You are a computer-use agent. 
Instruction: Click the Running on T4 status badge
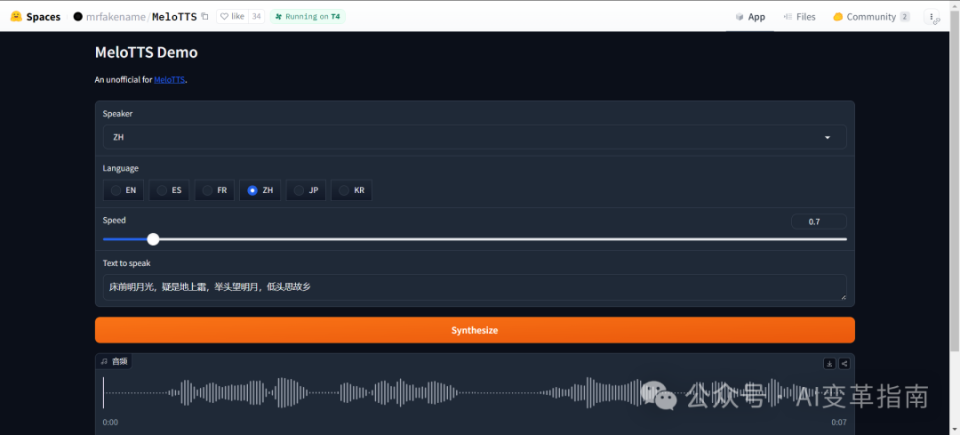coord(307,17)
